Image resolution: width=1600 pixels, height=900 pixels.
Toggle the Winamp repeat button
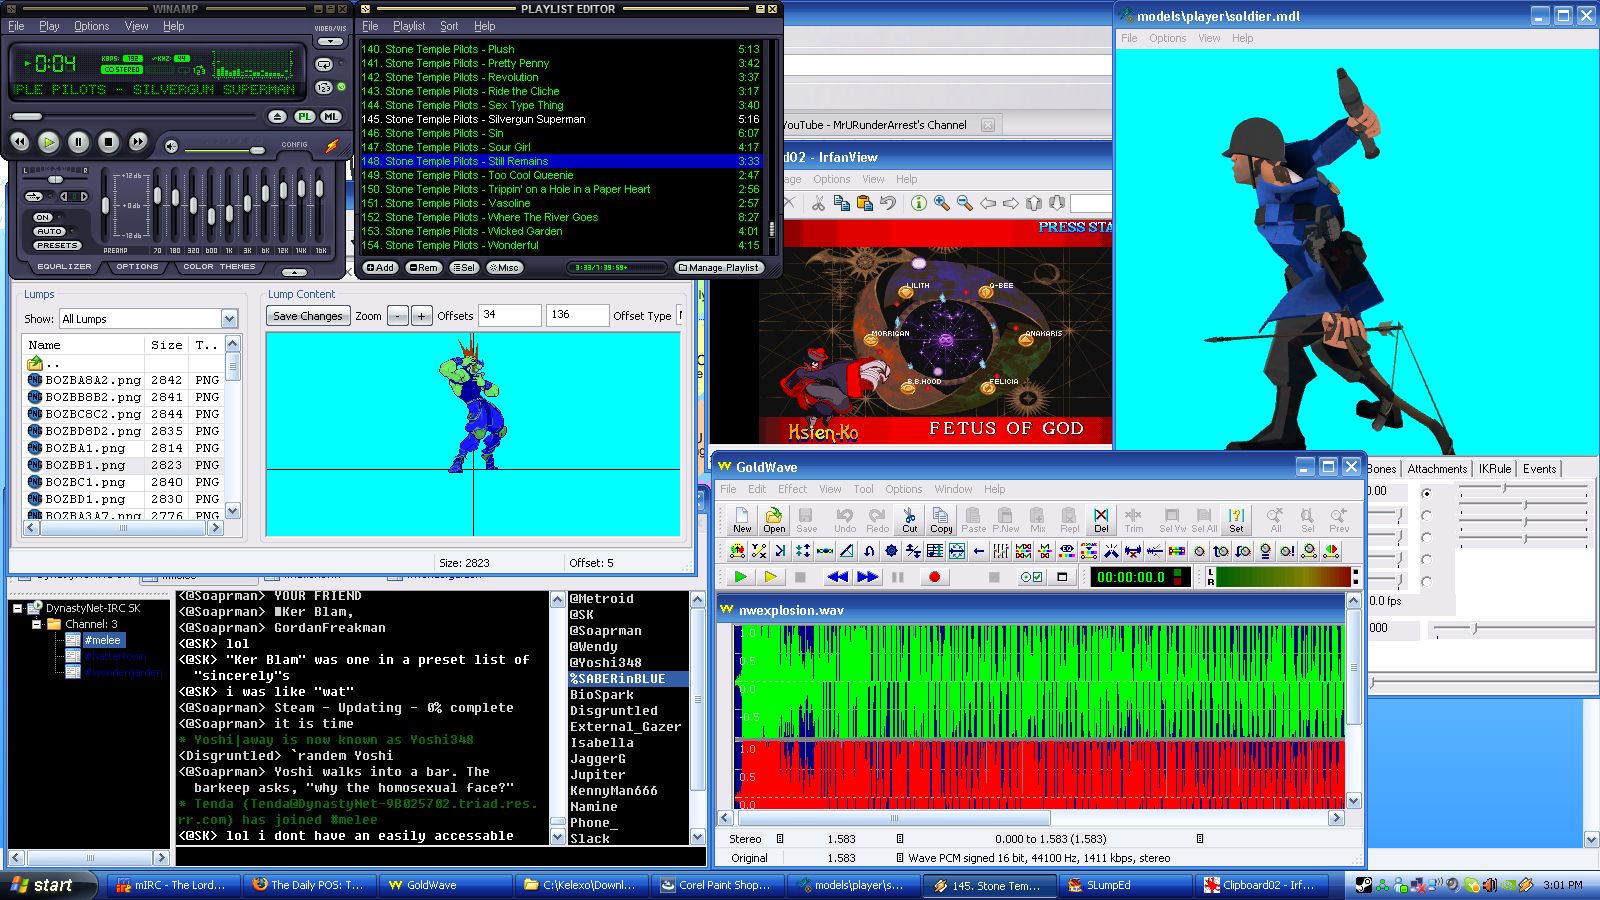[x=324, y=65]
